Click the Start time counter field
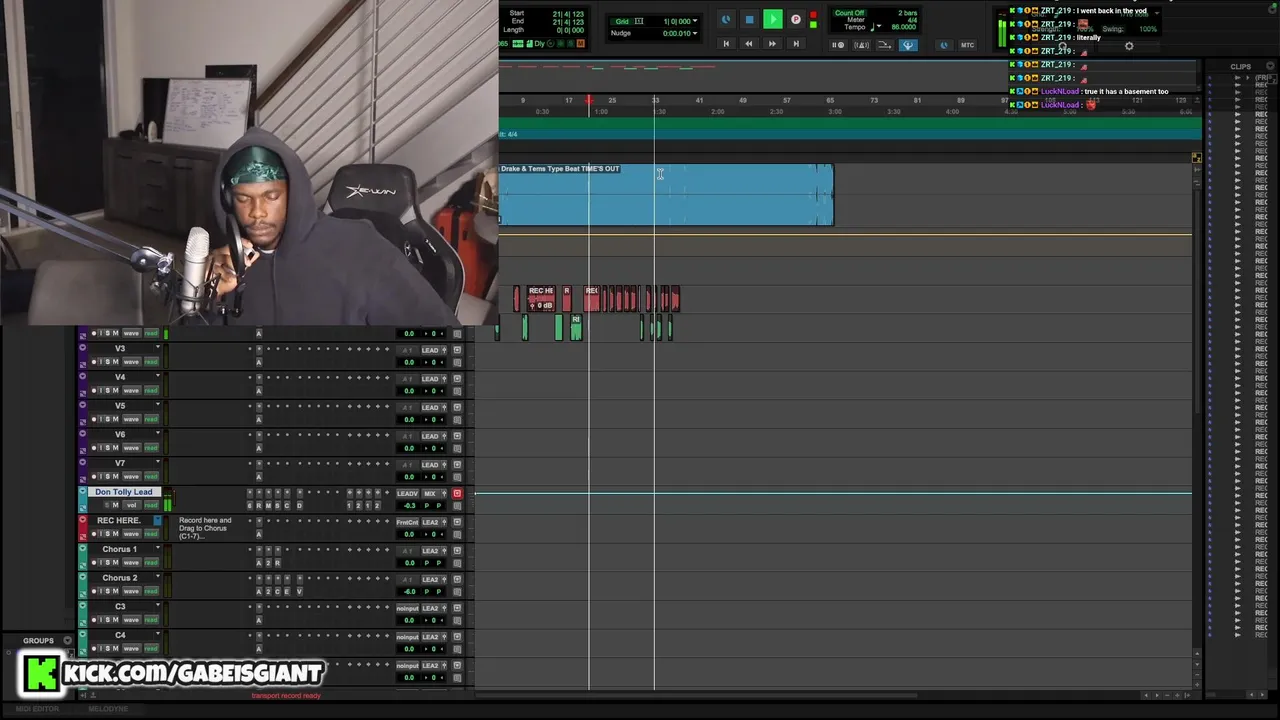Image resolution: width=1280 pixels, height=720 pixels. pyautogui.click(x=568, y=13)
